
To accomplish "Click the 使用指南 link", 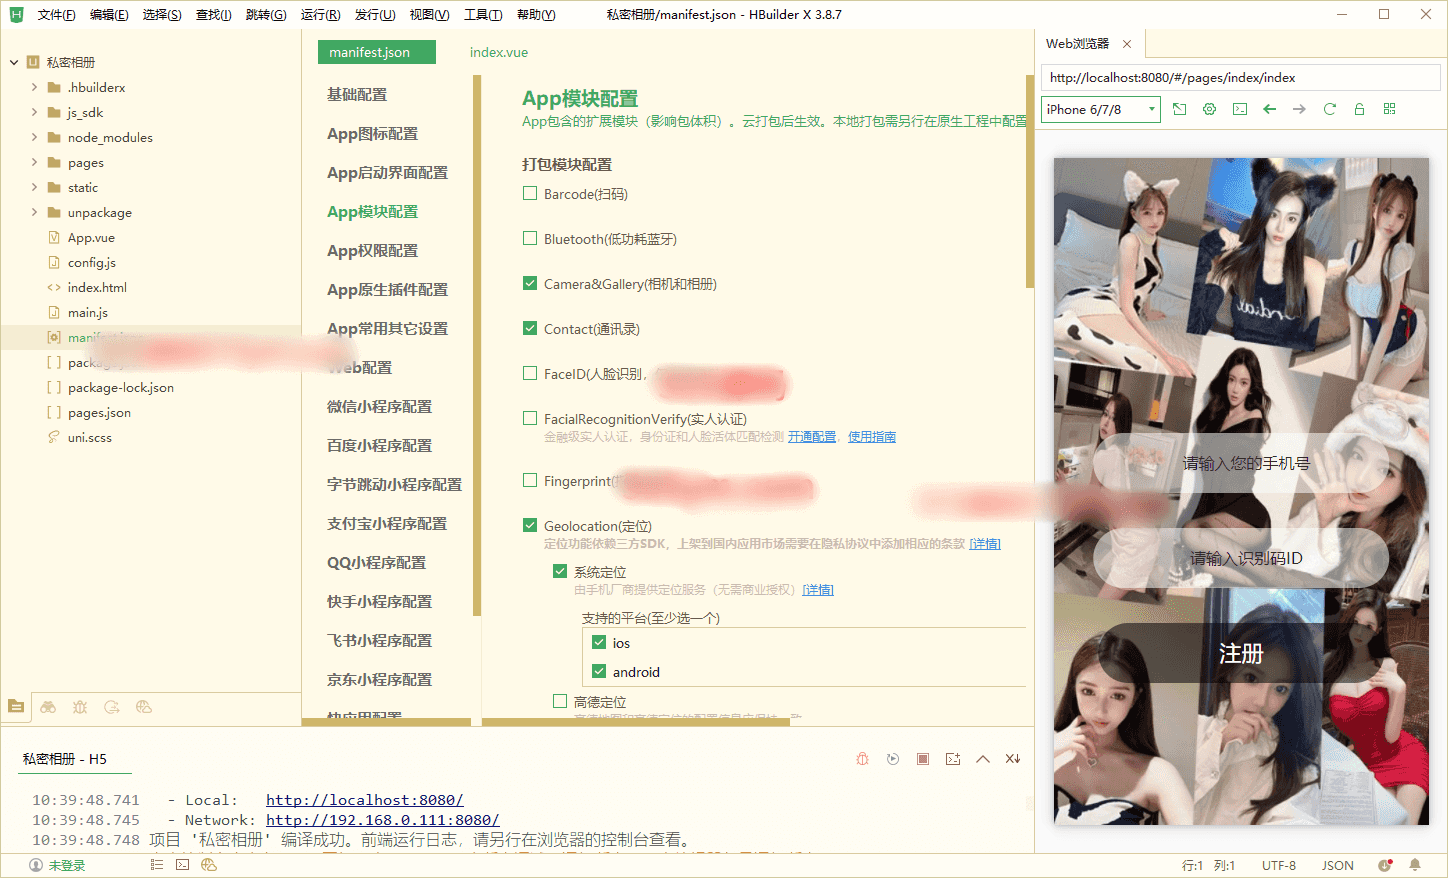I will coord(871,437).
